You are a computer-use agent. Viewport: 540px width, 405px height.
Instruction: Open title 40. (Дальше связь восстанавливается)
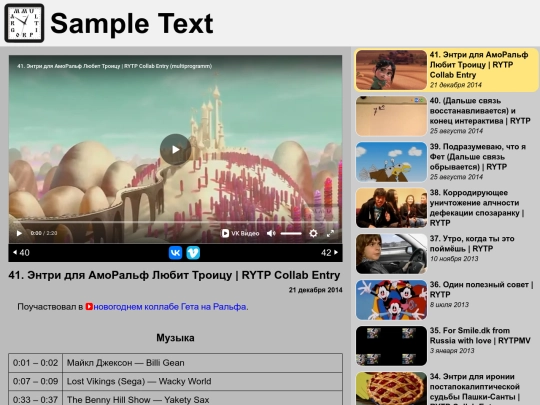coord(480,111)
